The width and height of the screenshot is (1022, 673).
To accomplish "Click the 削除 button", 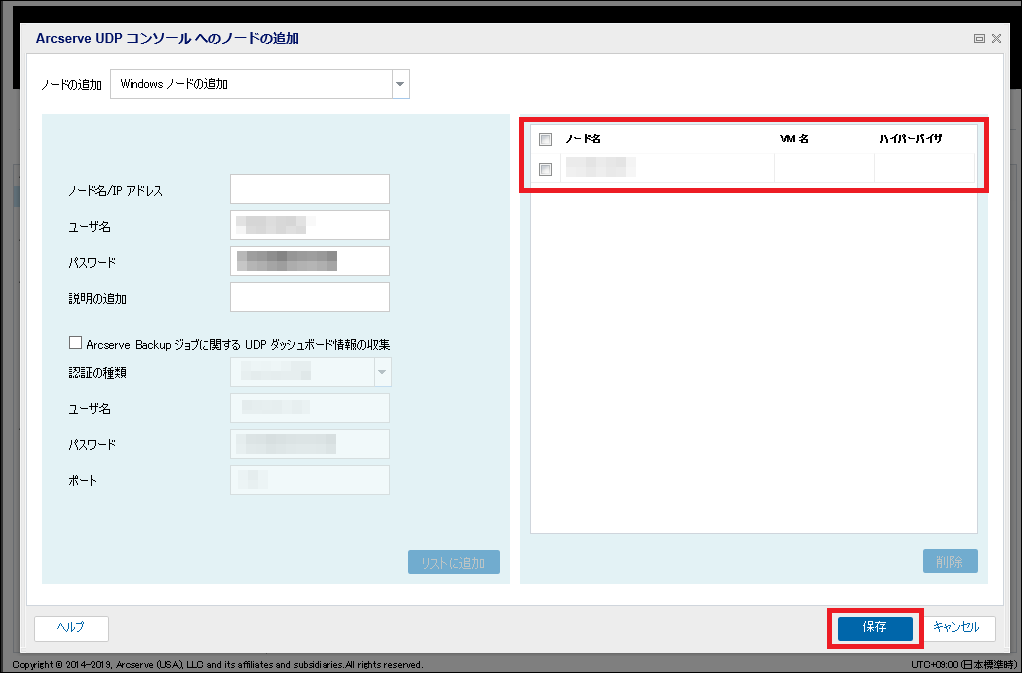I will 950,562.
